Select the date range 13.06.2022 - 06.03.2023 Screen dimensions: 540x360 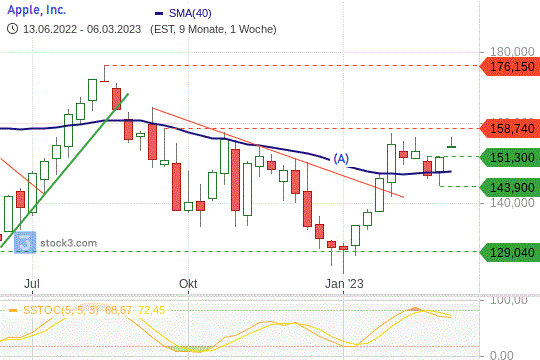coord(82,29)
